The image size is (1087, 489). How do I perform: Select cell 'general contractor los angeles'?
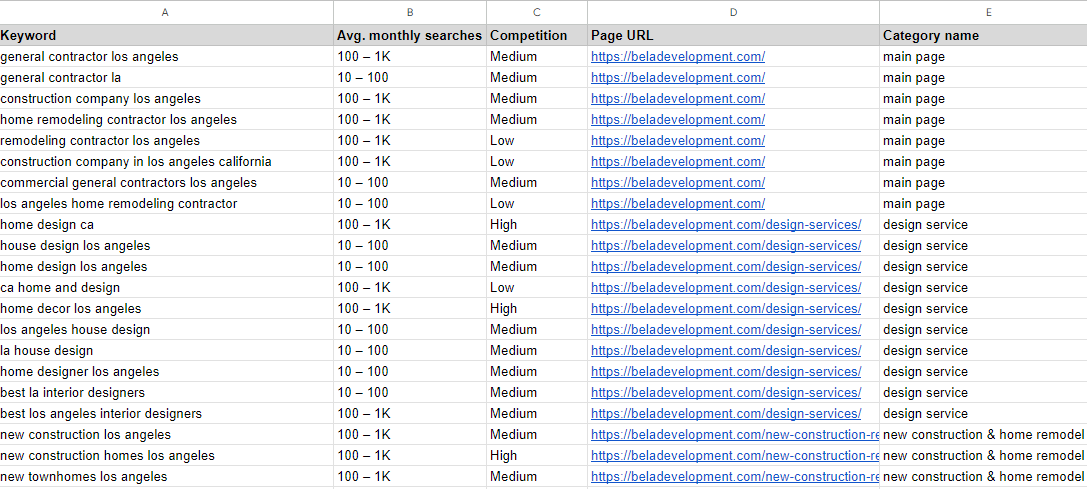click(x=166, y=57)
